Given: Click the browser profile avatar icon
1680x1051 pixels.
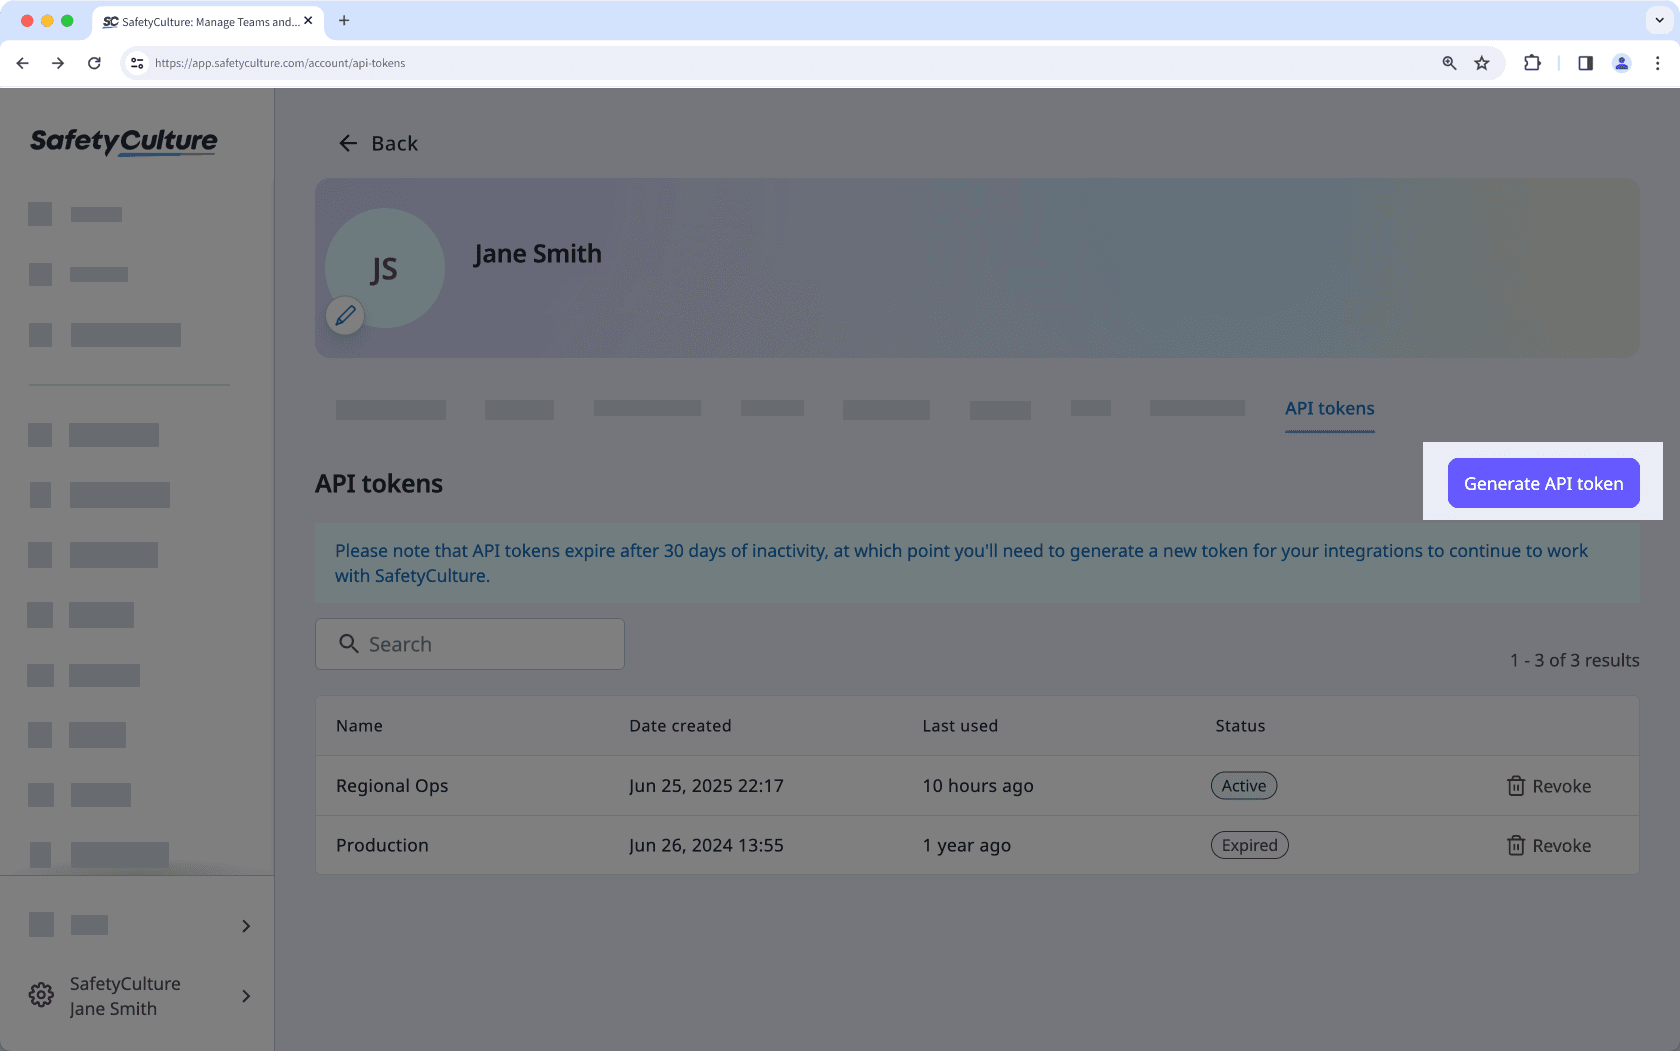Looking at the screenshot, I should pyautogui.click(x=1621, y=63).
